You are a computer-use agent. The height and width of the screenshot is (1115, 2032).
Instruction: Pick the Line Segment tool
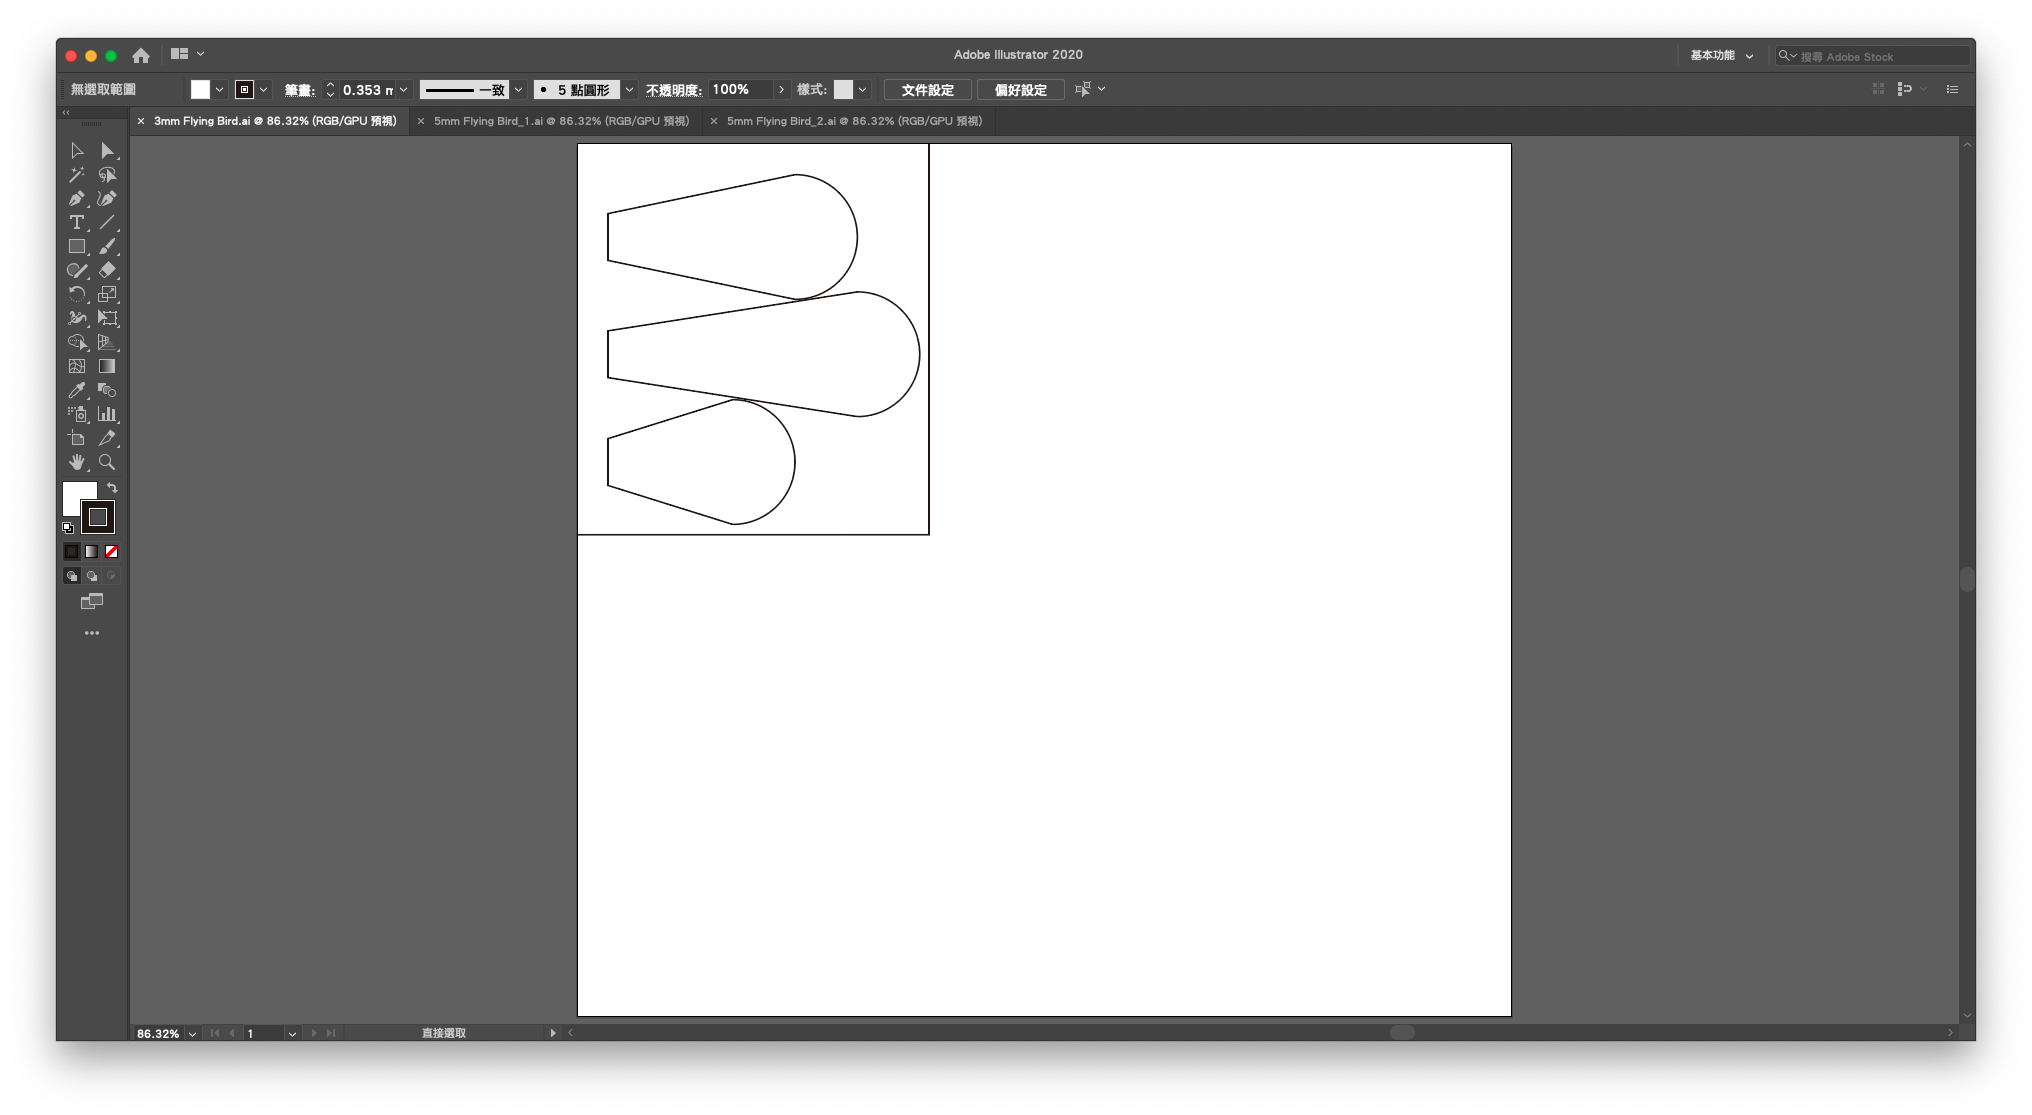[x=107, y=223]
